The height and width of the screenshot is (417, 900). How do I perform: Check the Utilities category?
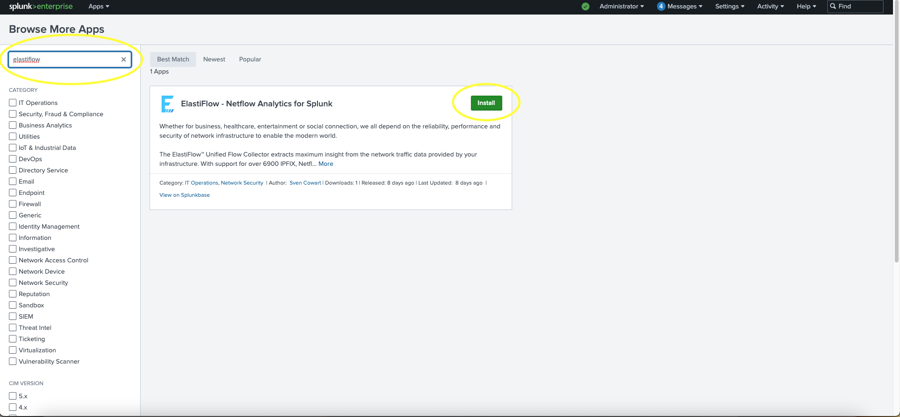[x=13, y=137]
